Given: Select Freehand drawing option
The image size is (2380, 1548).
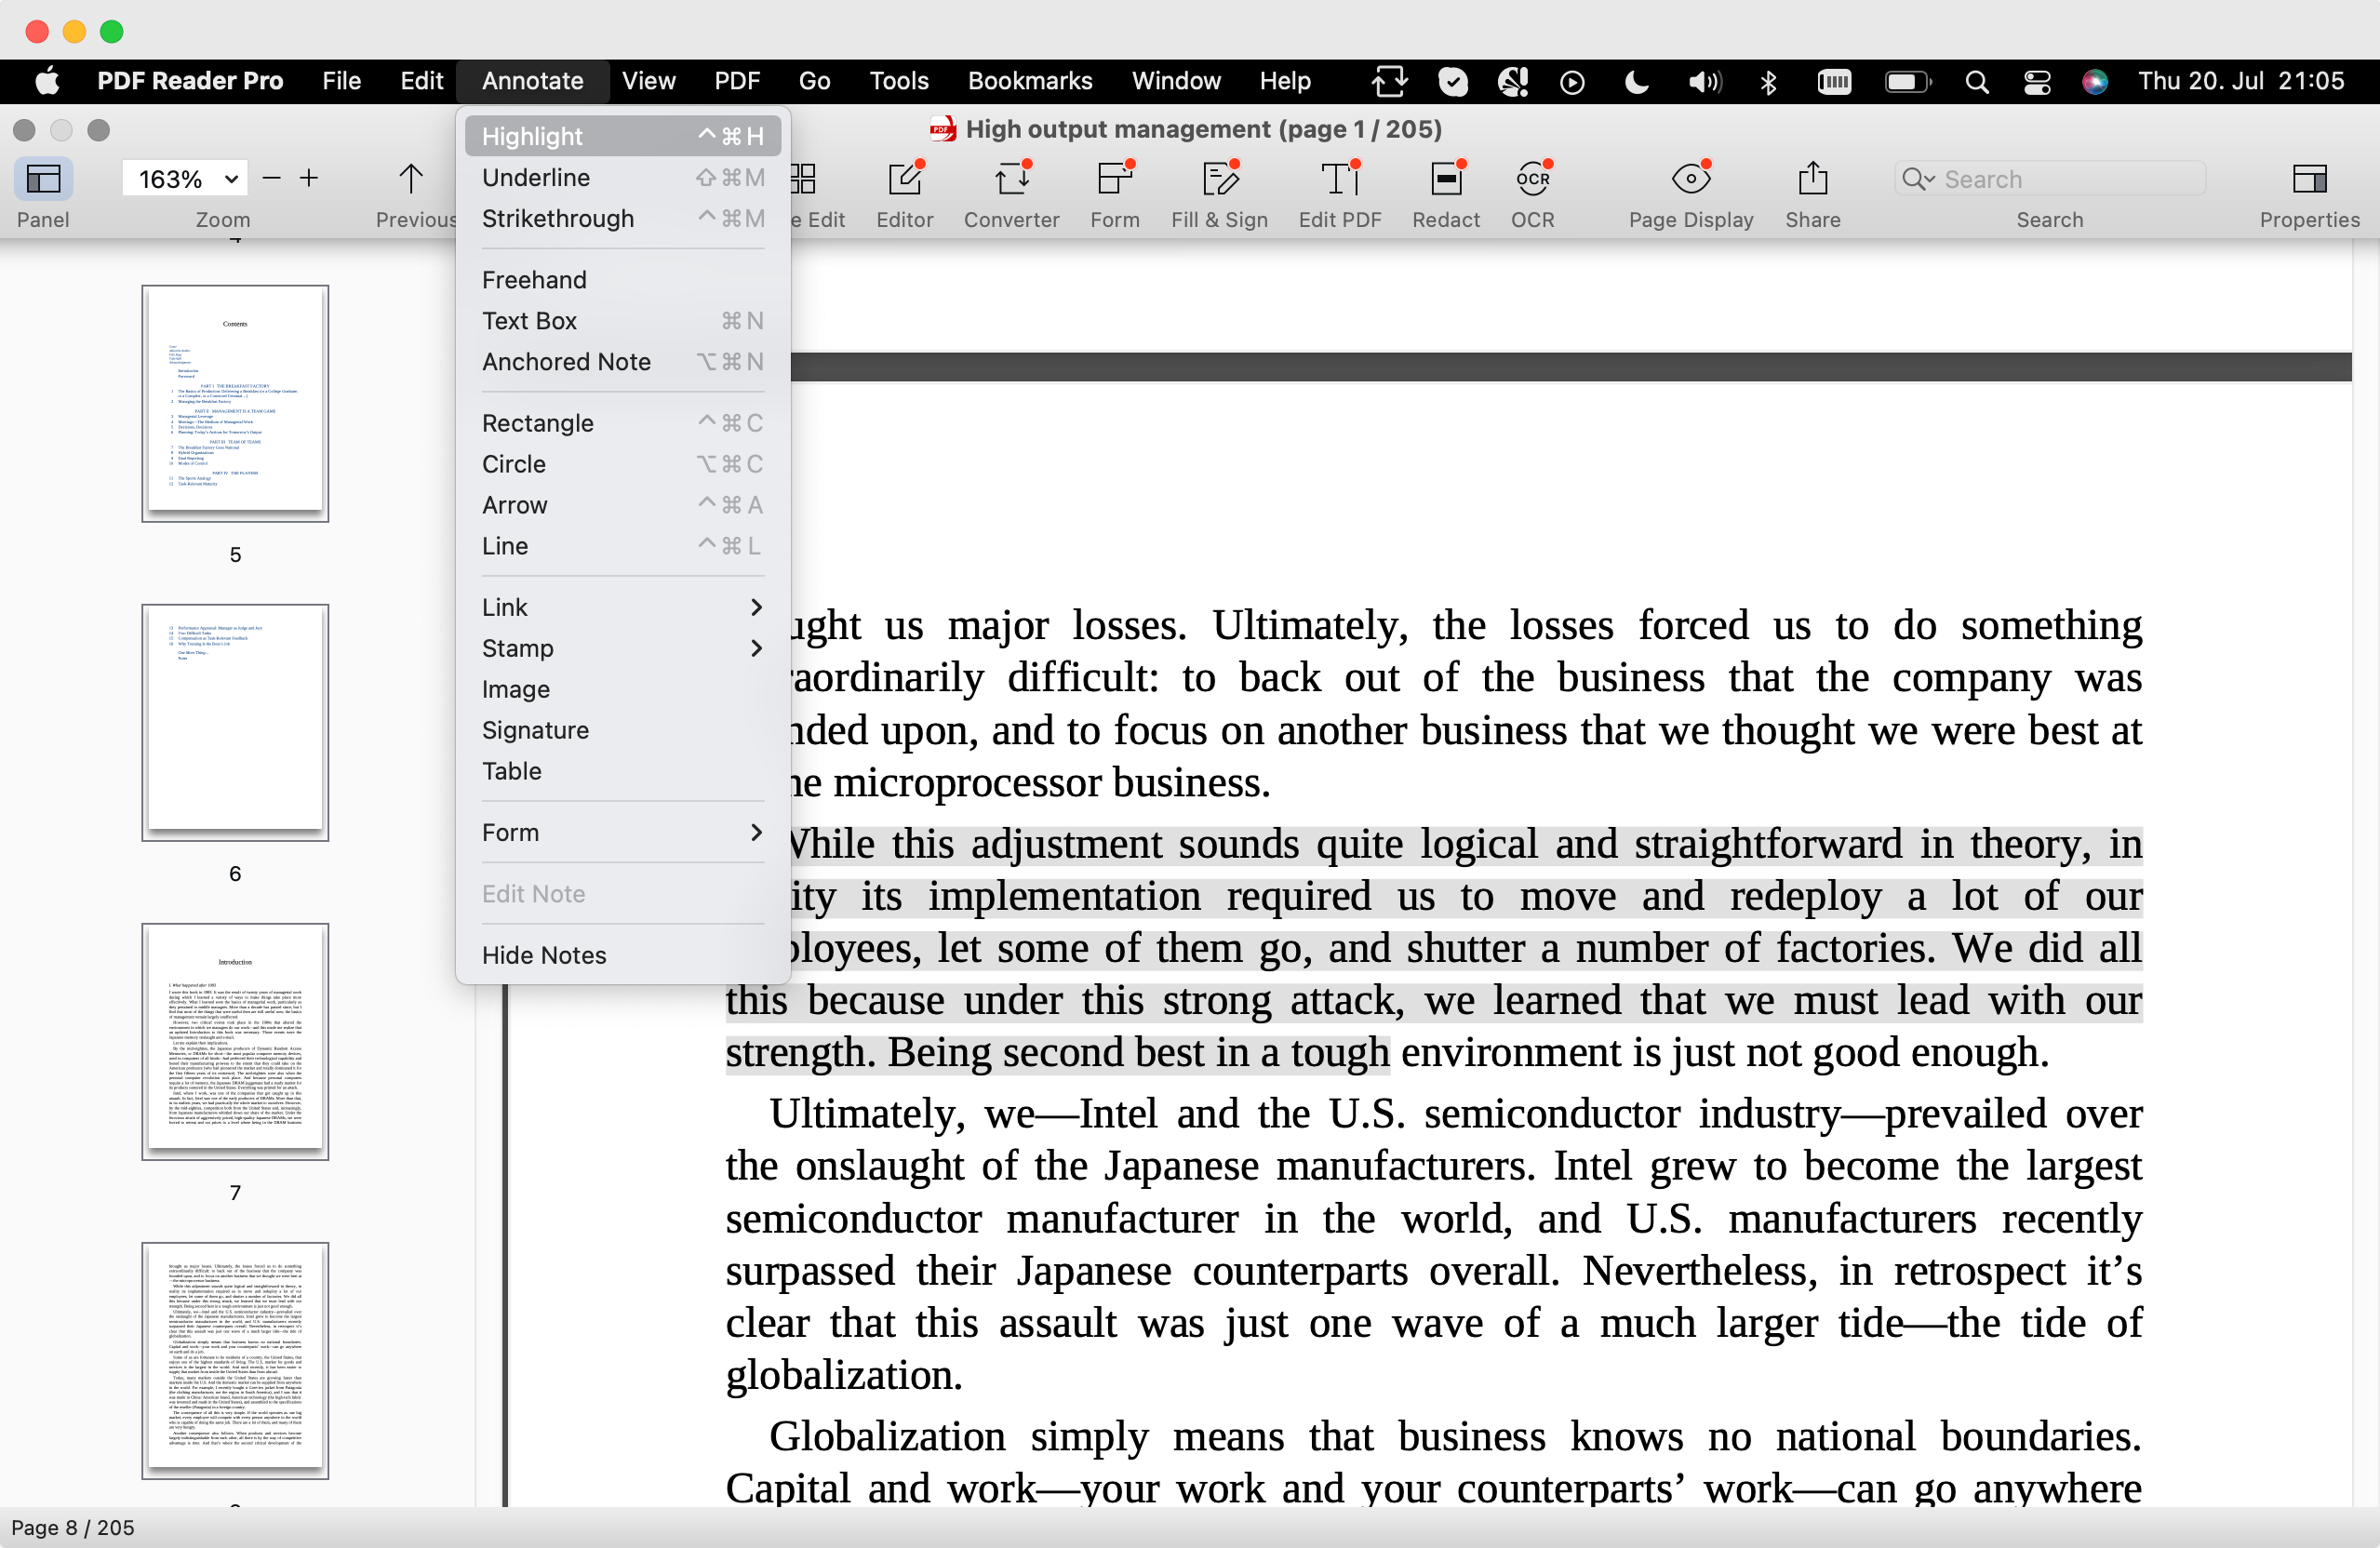Looking at the screenshot, I should pyautogui.click(x=622, y=280).
